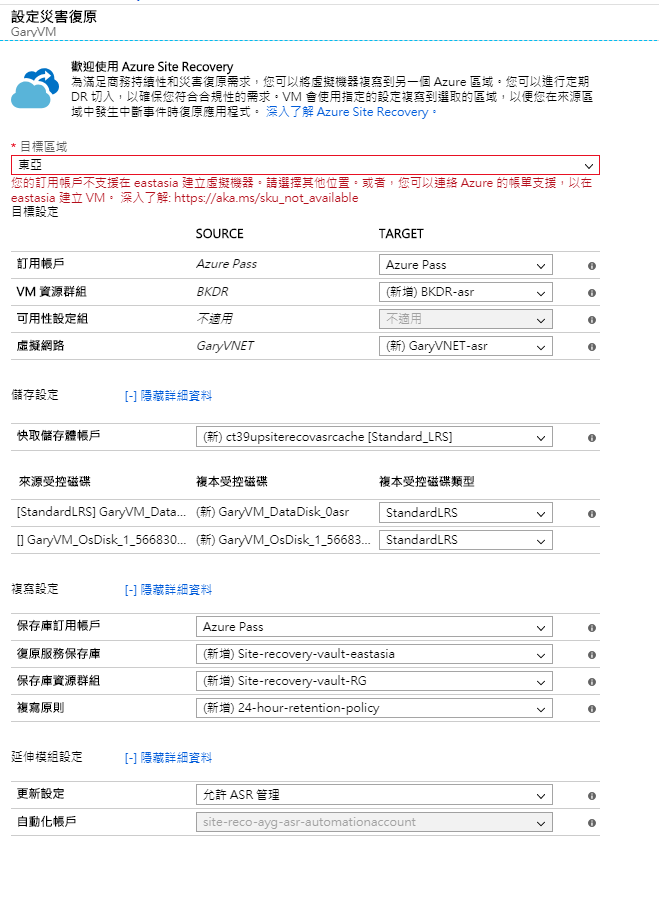This screenshot has width=659, height=913.
Task: Click info icon for 復原服務保存庫 row
Action: (x=591, y=655)
